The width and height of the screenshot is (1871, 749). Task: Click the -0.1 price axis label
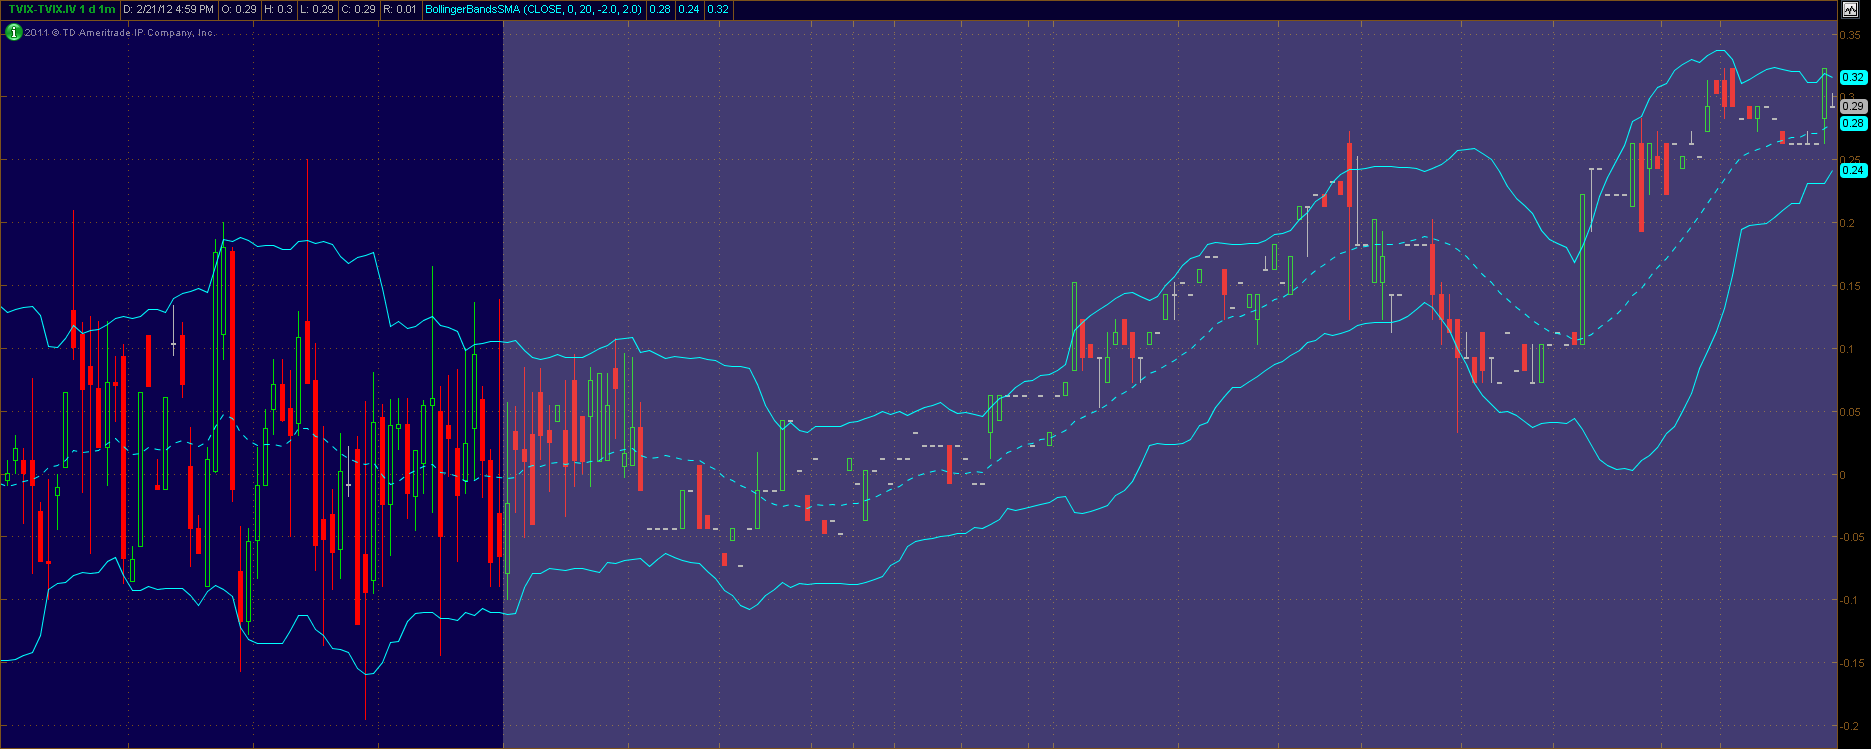[x=1851, y=600]
